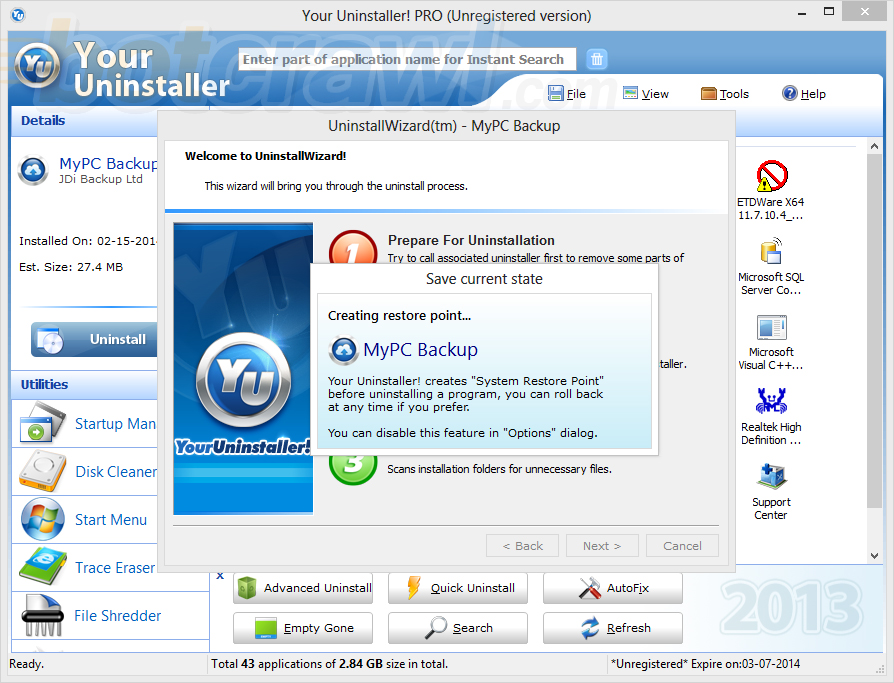Click the trash icon beside the search box

tap(596, 59)
